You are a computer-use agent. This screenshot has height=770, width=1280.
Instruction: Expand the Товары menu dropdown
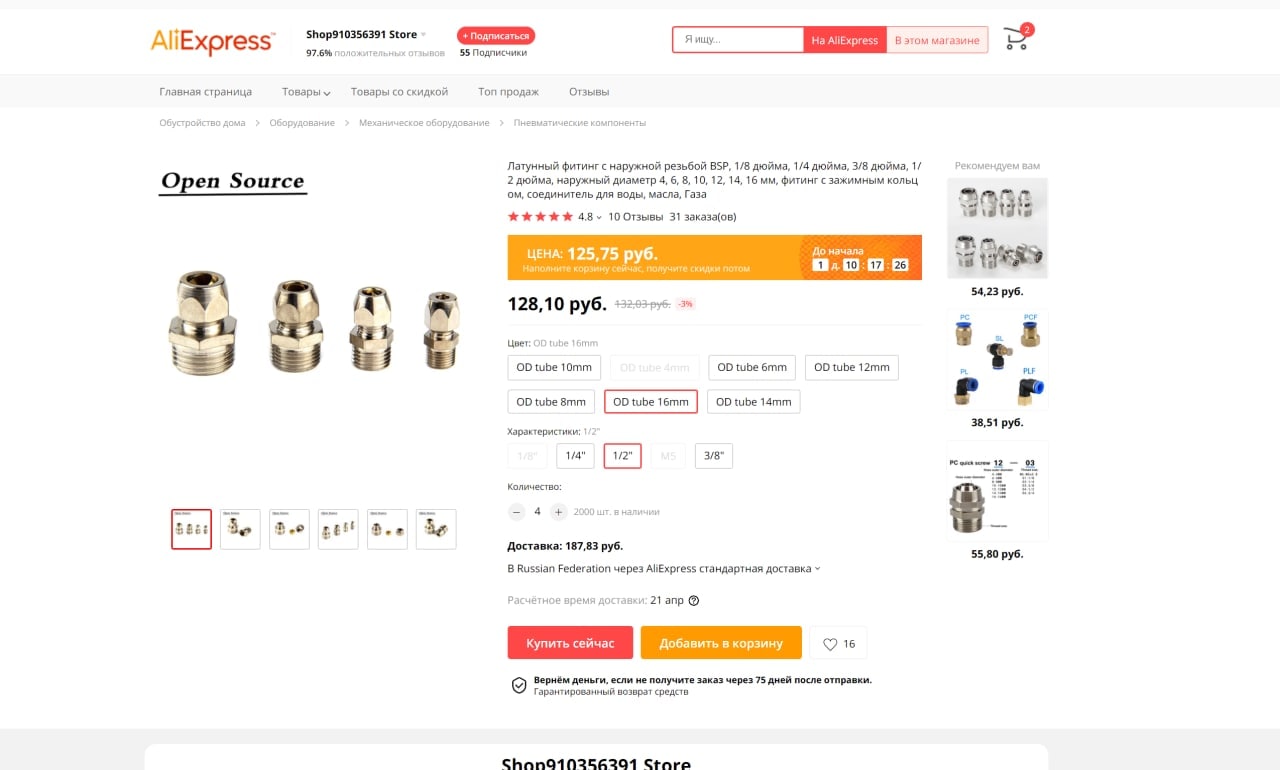pos(306,92)
